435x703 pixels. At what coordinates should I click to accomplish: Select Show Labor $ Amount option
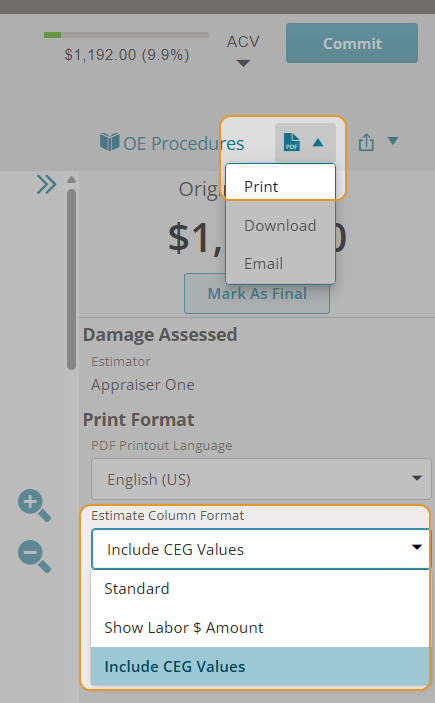pyautogui.click(x=260, y=628)
